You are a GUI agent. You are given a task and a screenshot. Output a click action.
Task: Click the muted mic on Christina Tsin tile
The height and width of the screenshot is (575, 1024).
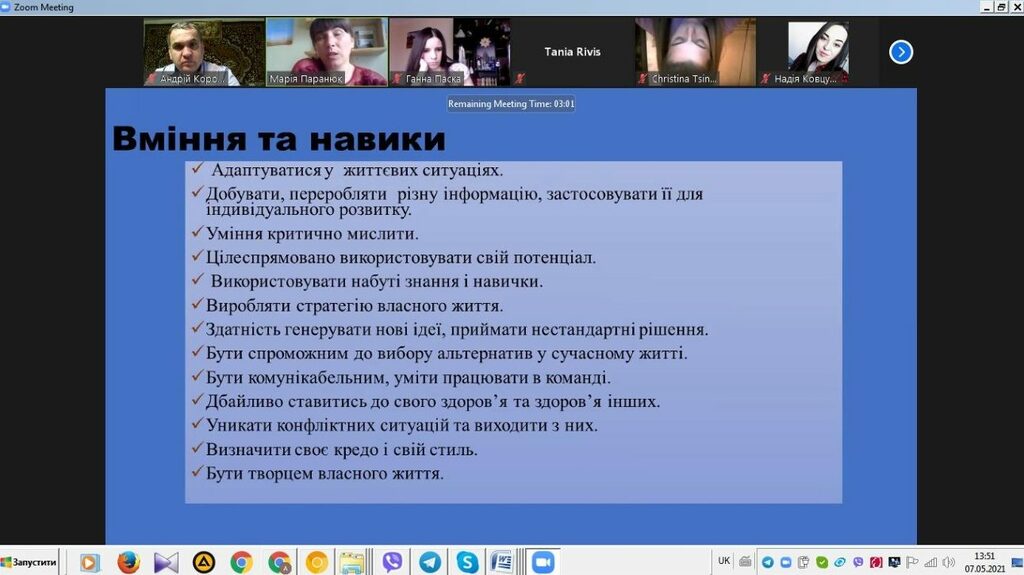click(x=643, y=78)
